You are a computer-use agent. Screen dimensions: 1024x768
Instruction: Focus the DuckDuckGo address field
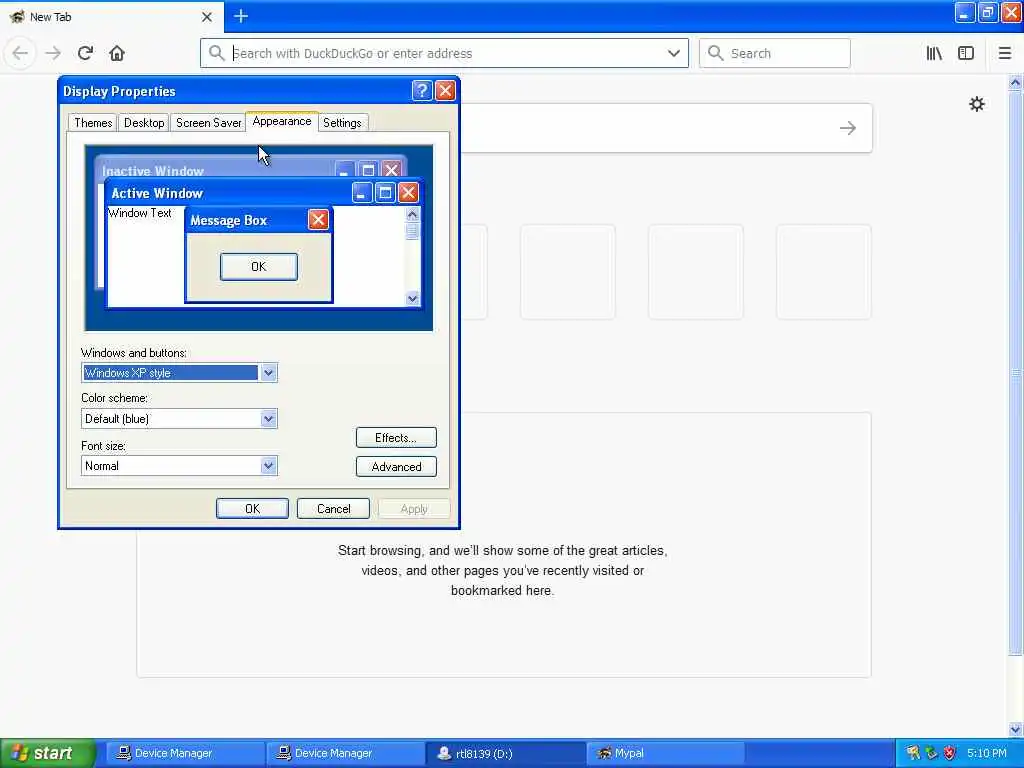click(x=444, y=53)
